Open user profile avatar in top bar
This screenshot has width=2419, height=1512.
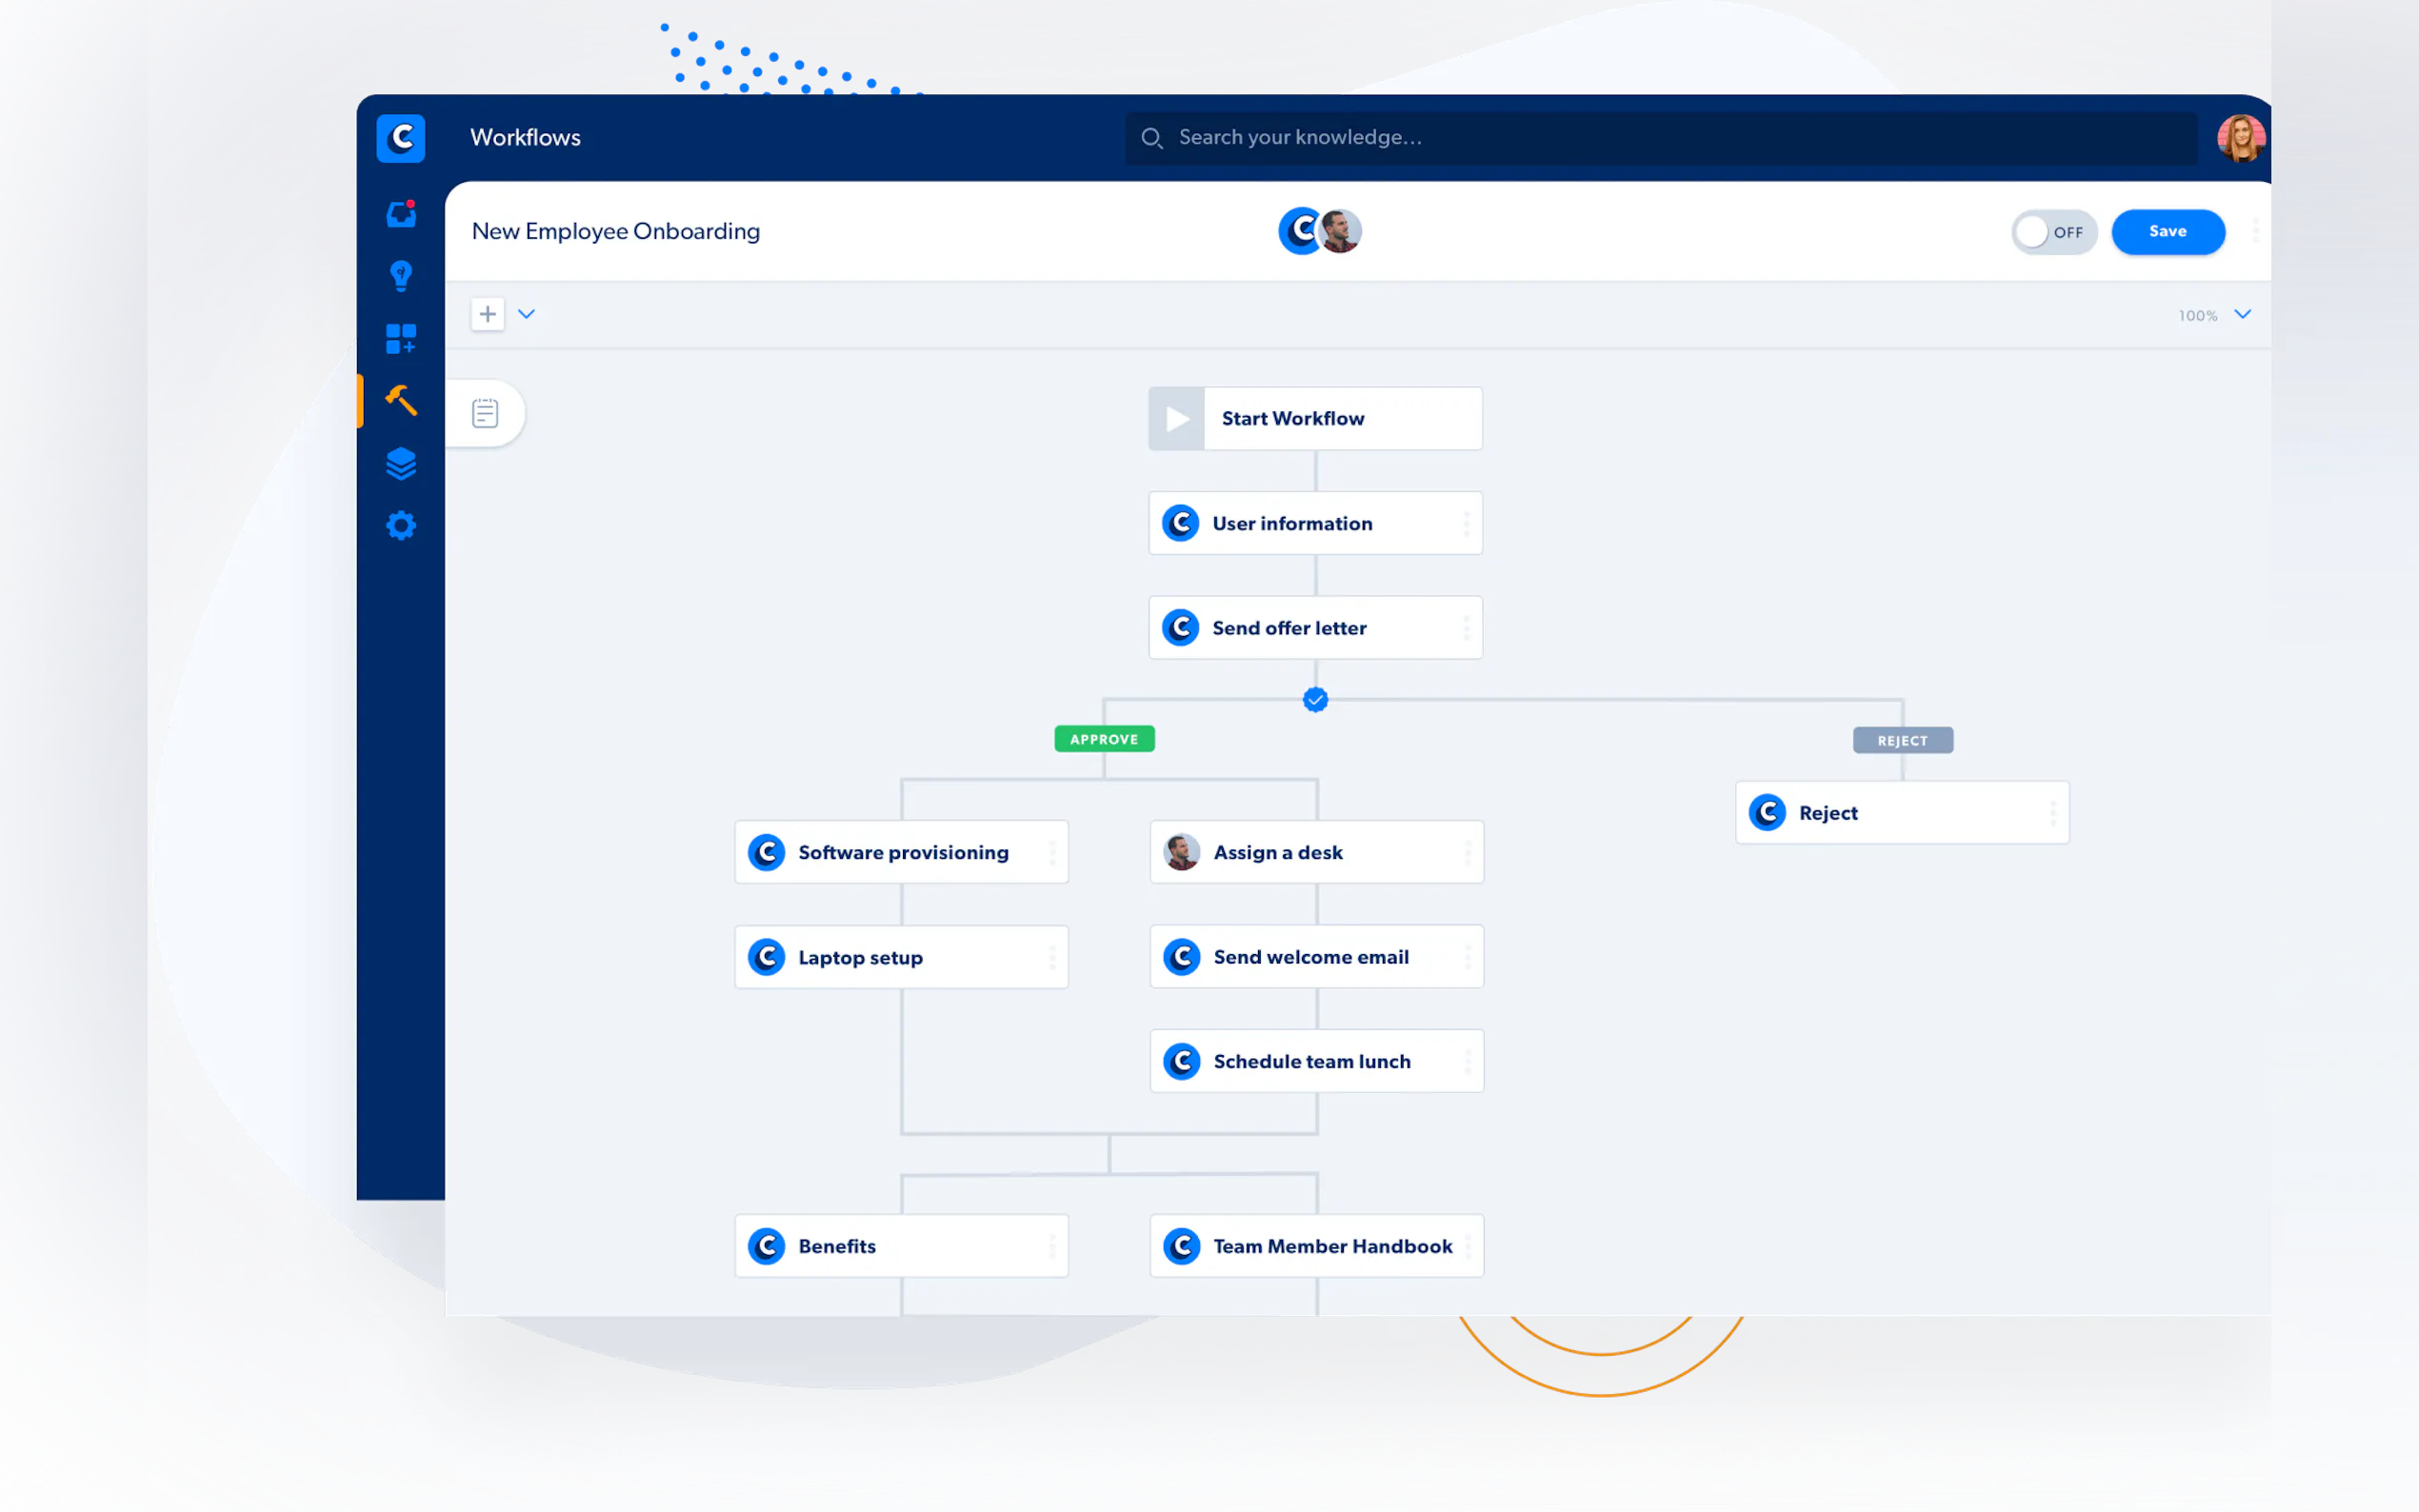pyautogui.click(x=2240, y=138)
